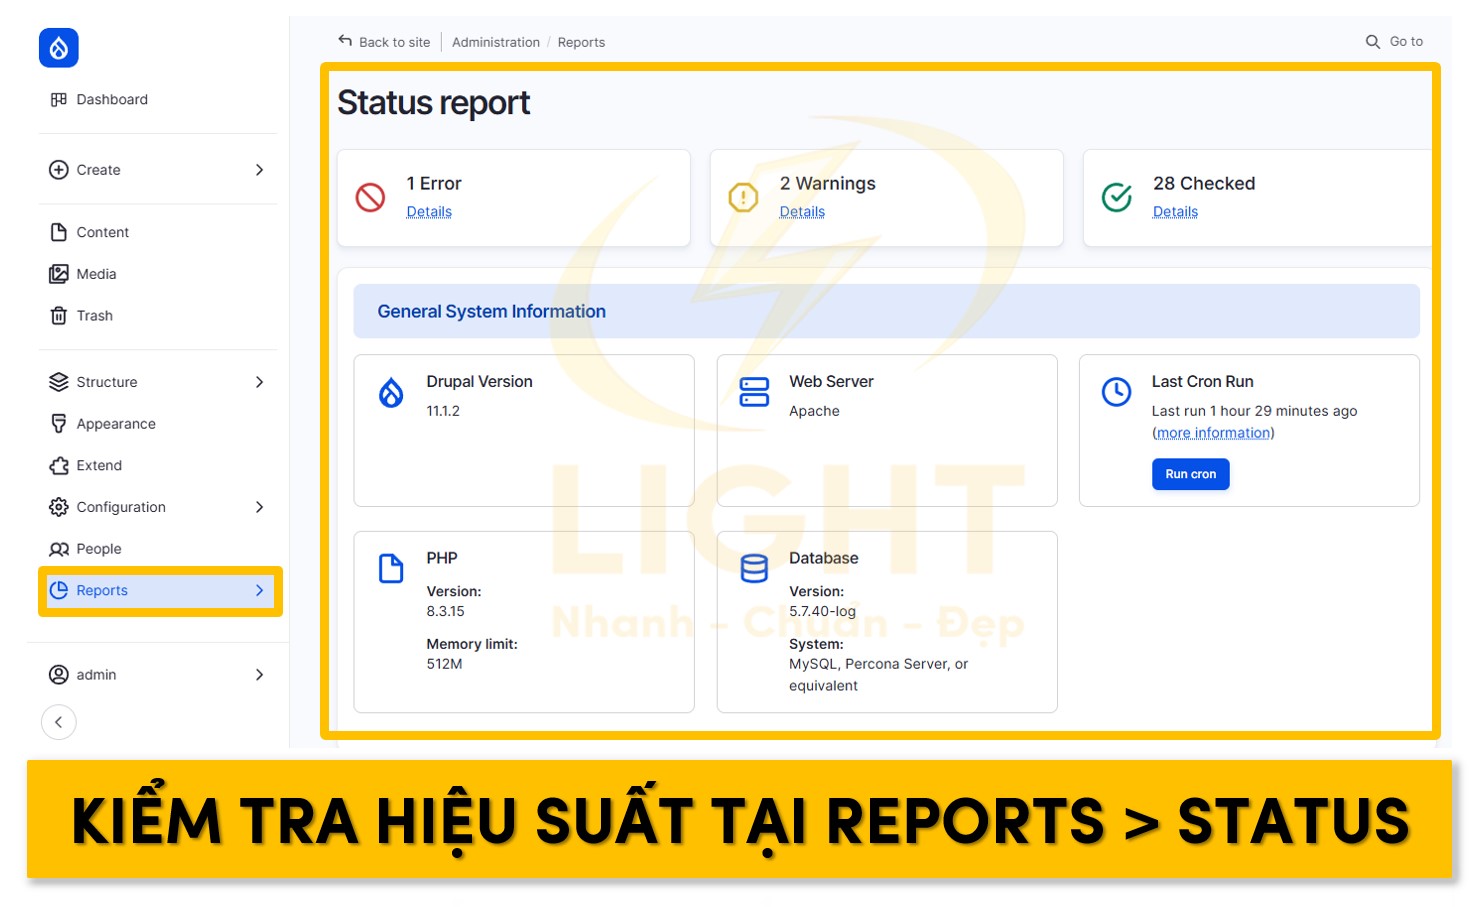1470x907 pixels.
Task: Click the Status report page heading
Action: pos(433,103)
